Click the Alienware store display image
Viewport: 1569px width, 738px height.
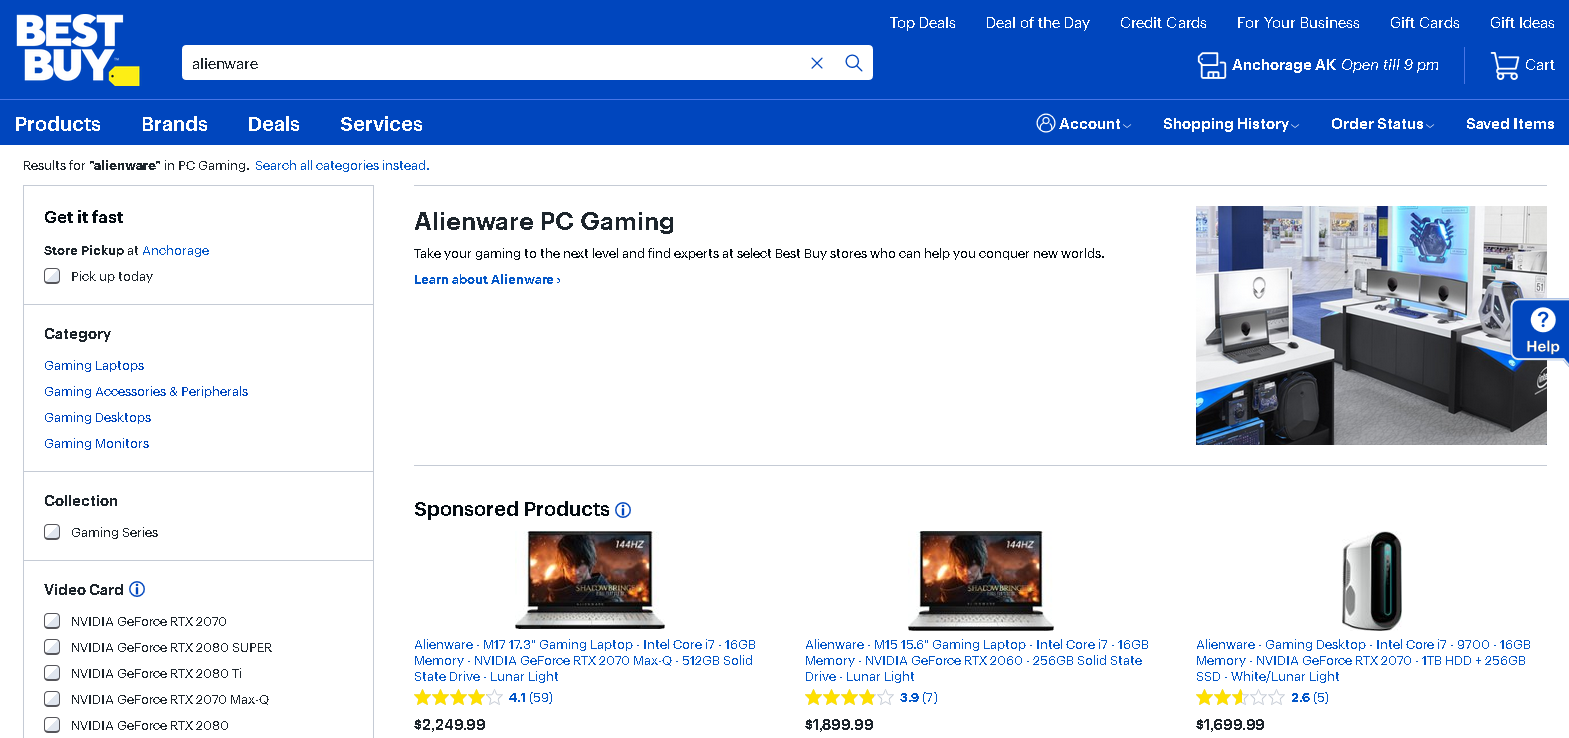[x=1370, y=325]
